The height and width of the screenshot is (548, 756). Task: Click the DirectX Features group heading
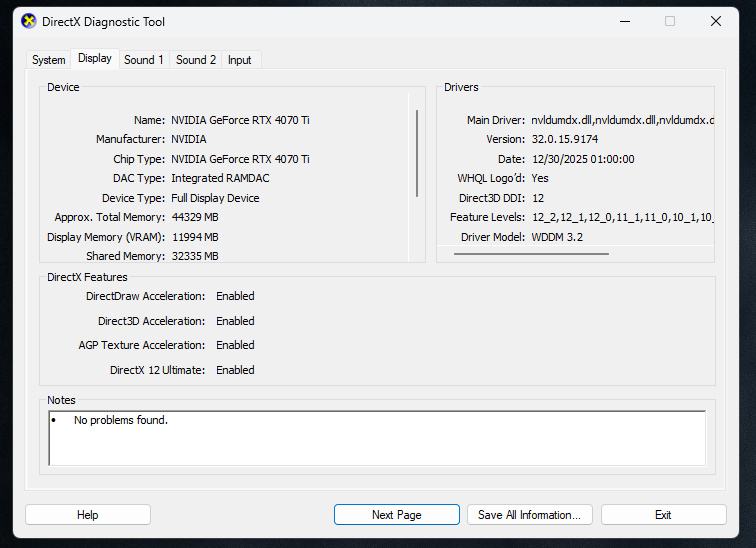tap(87, 277)
